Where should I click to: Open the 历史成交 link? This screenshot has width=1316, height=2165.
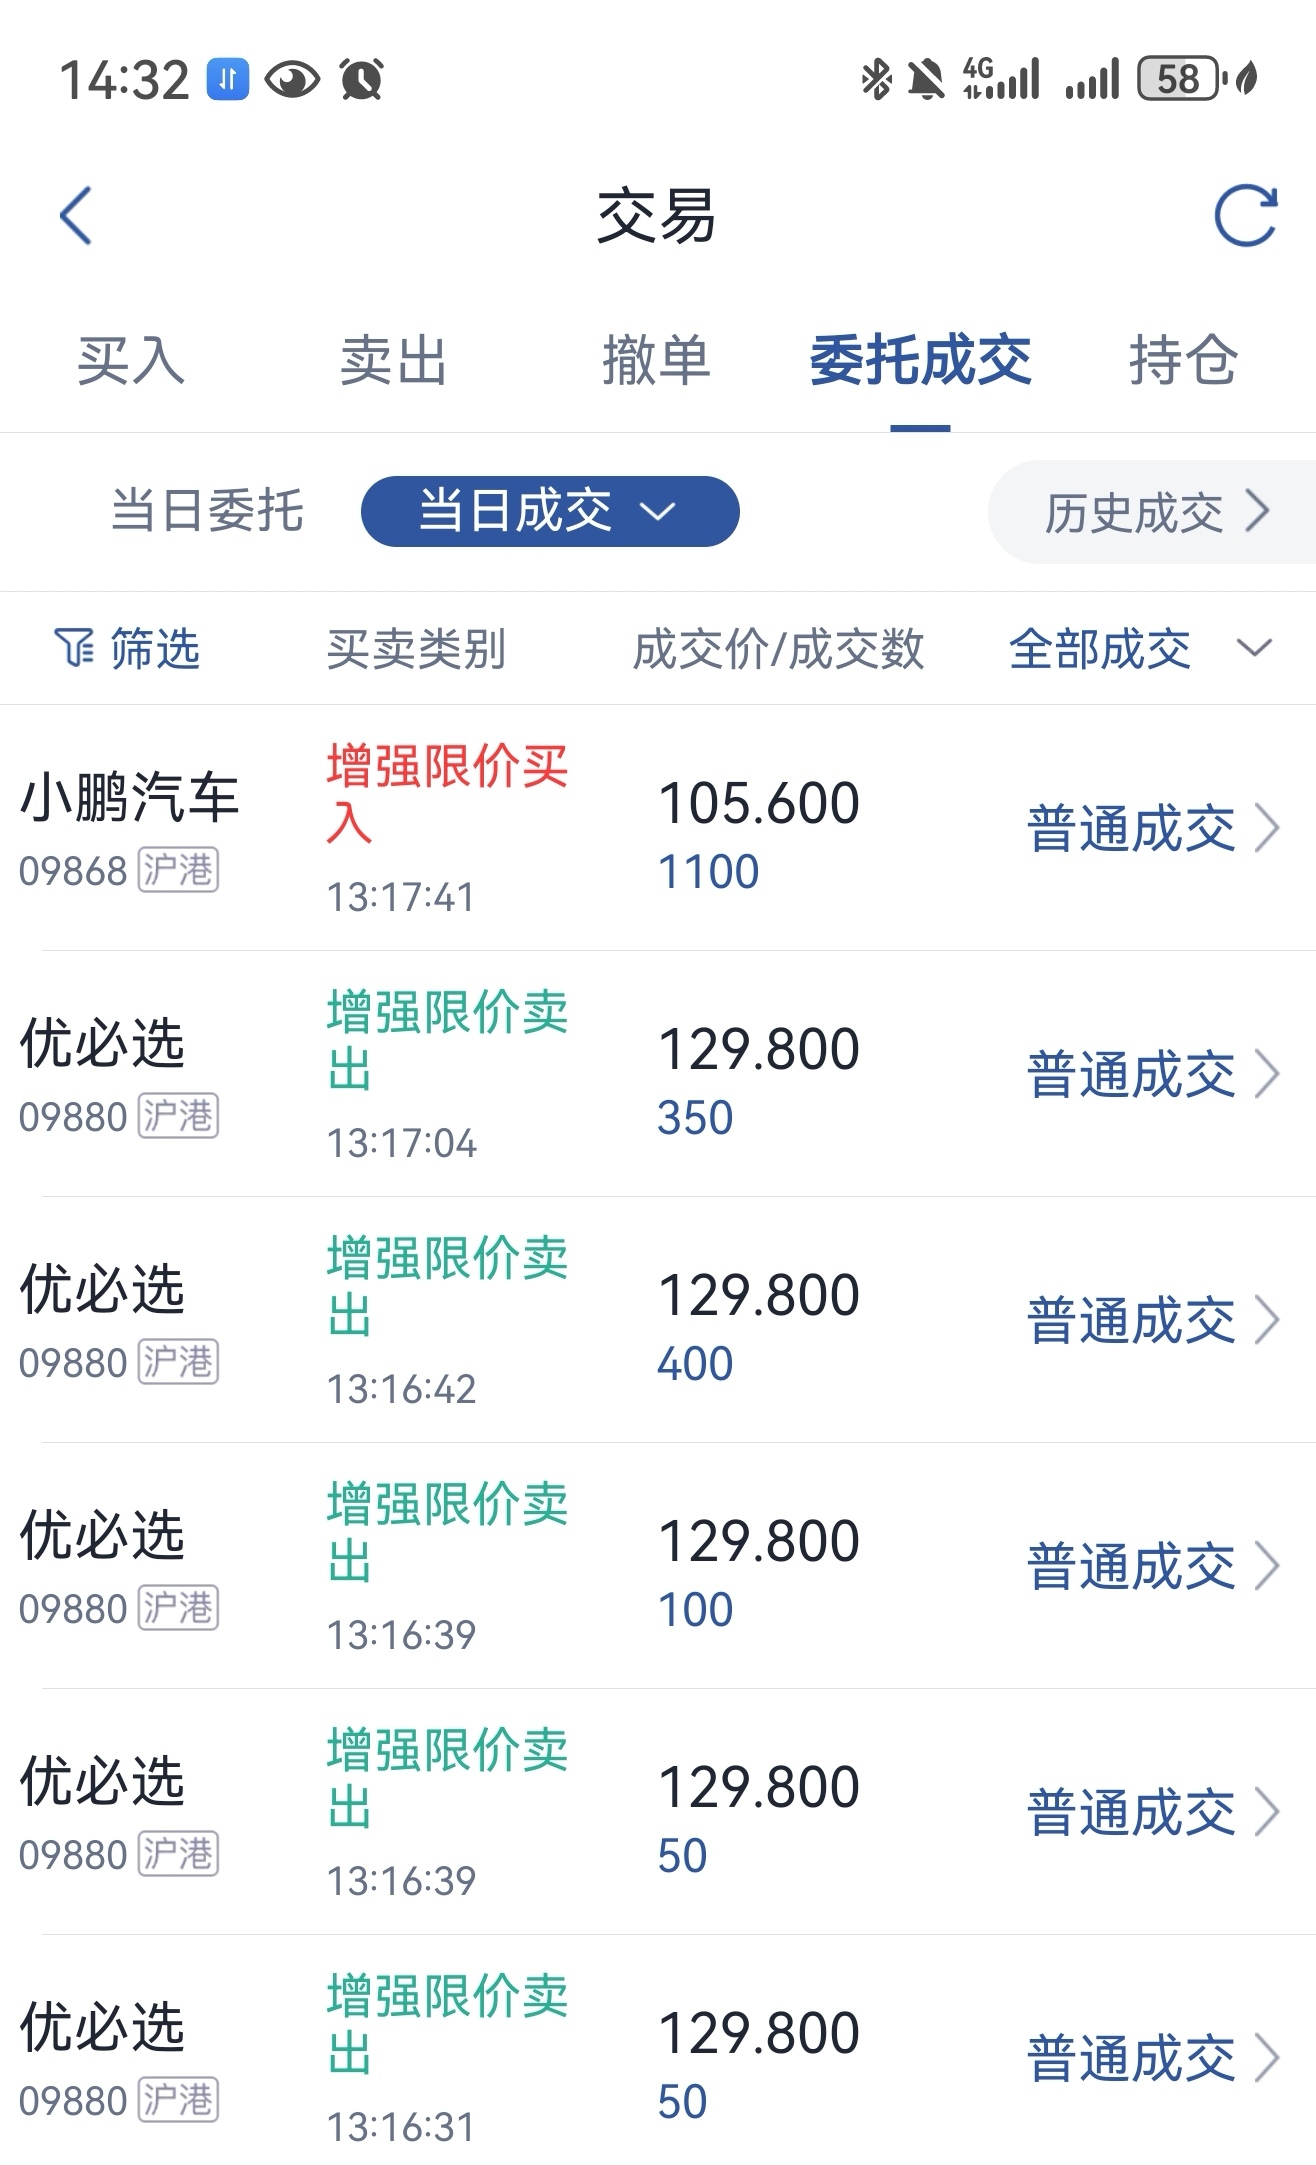1156,512
